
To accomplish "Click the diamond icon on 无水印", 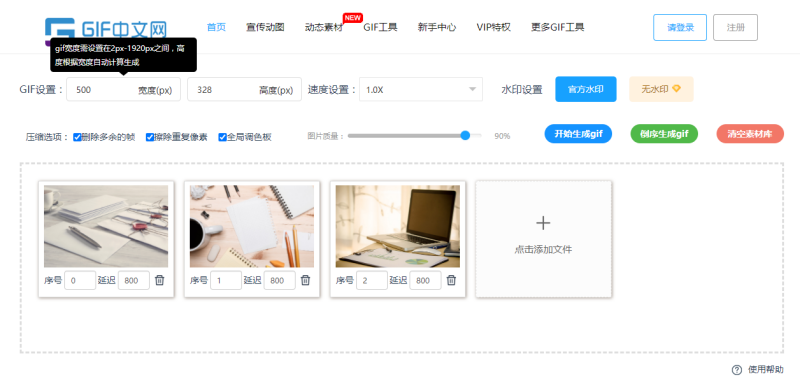I will click(x=677, y=89).
